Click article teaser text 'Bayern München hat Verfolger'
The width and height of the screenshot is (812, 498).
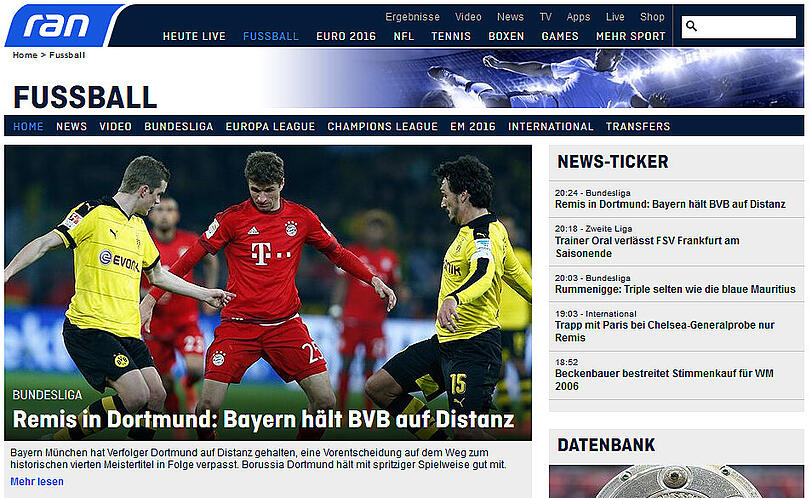pyautogui.click(x=258, y=459)
